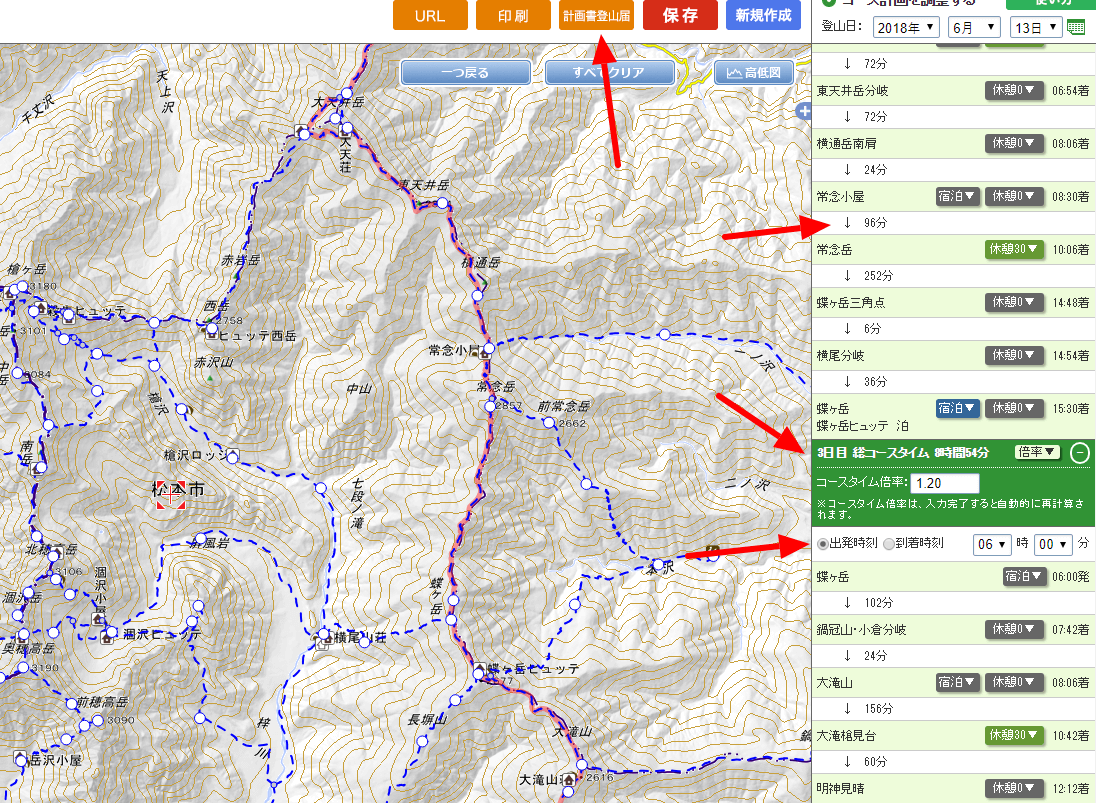Click the red 保存 save button

(680, 15)
